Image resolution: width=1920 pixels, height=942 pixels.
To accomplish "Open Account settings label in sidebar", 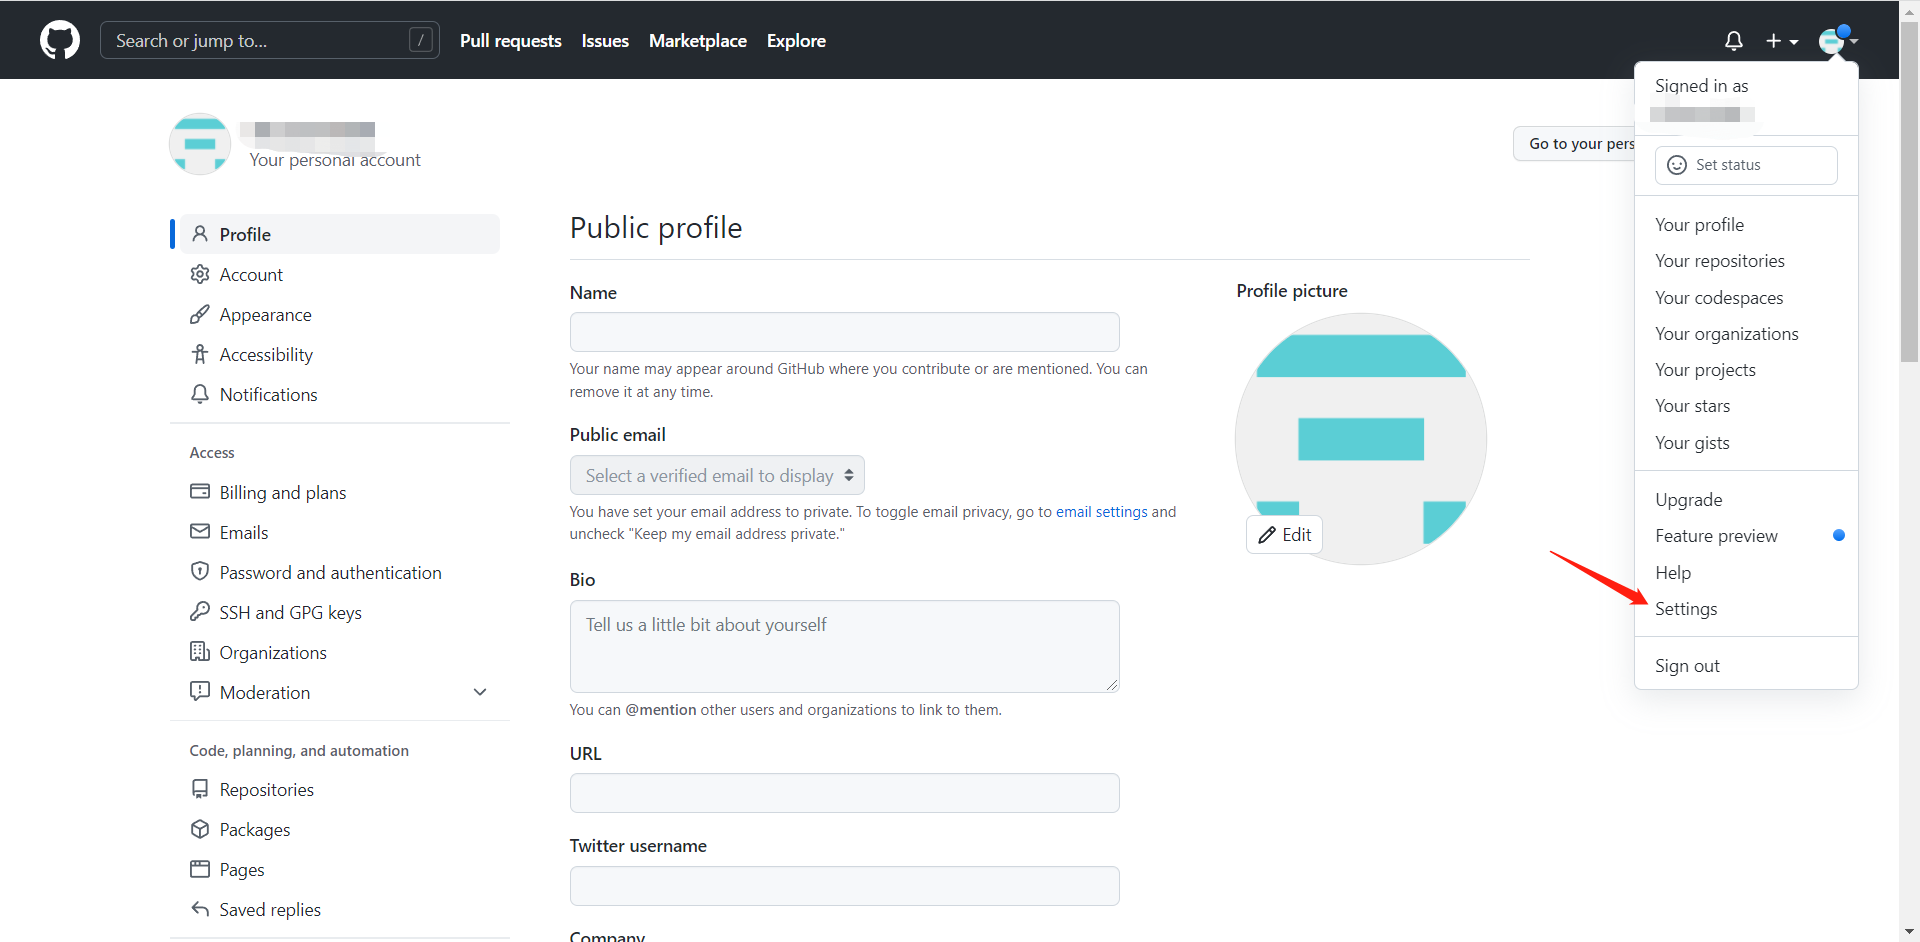I will click(x=251, y=275).
